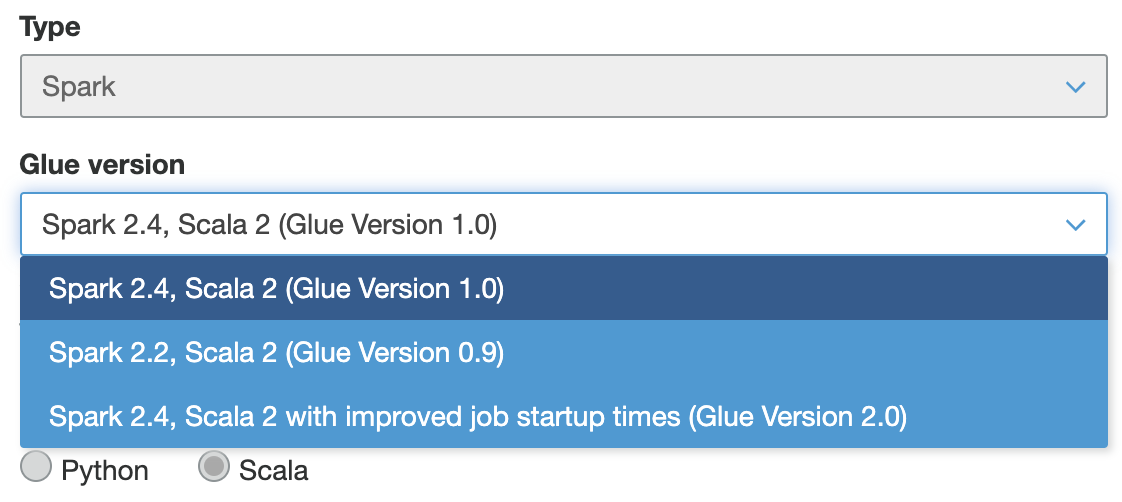The height and width of the screenshot is (502, 1122).
Task: Click the Spark text inside Type box
Action: (x=79, y=87)
